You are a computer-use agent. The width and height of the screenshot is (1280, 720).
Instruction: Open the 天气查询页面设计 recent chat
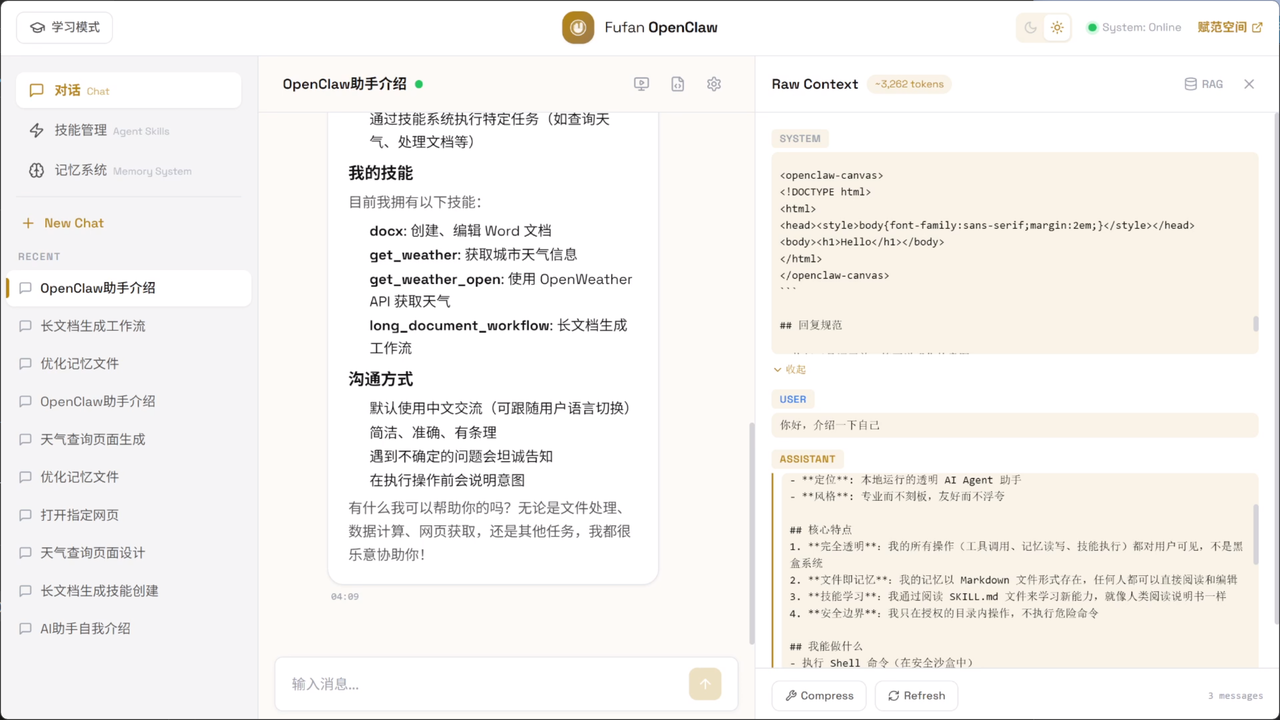128,553
